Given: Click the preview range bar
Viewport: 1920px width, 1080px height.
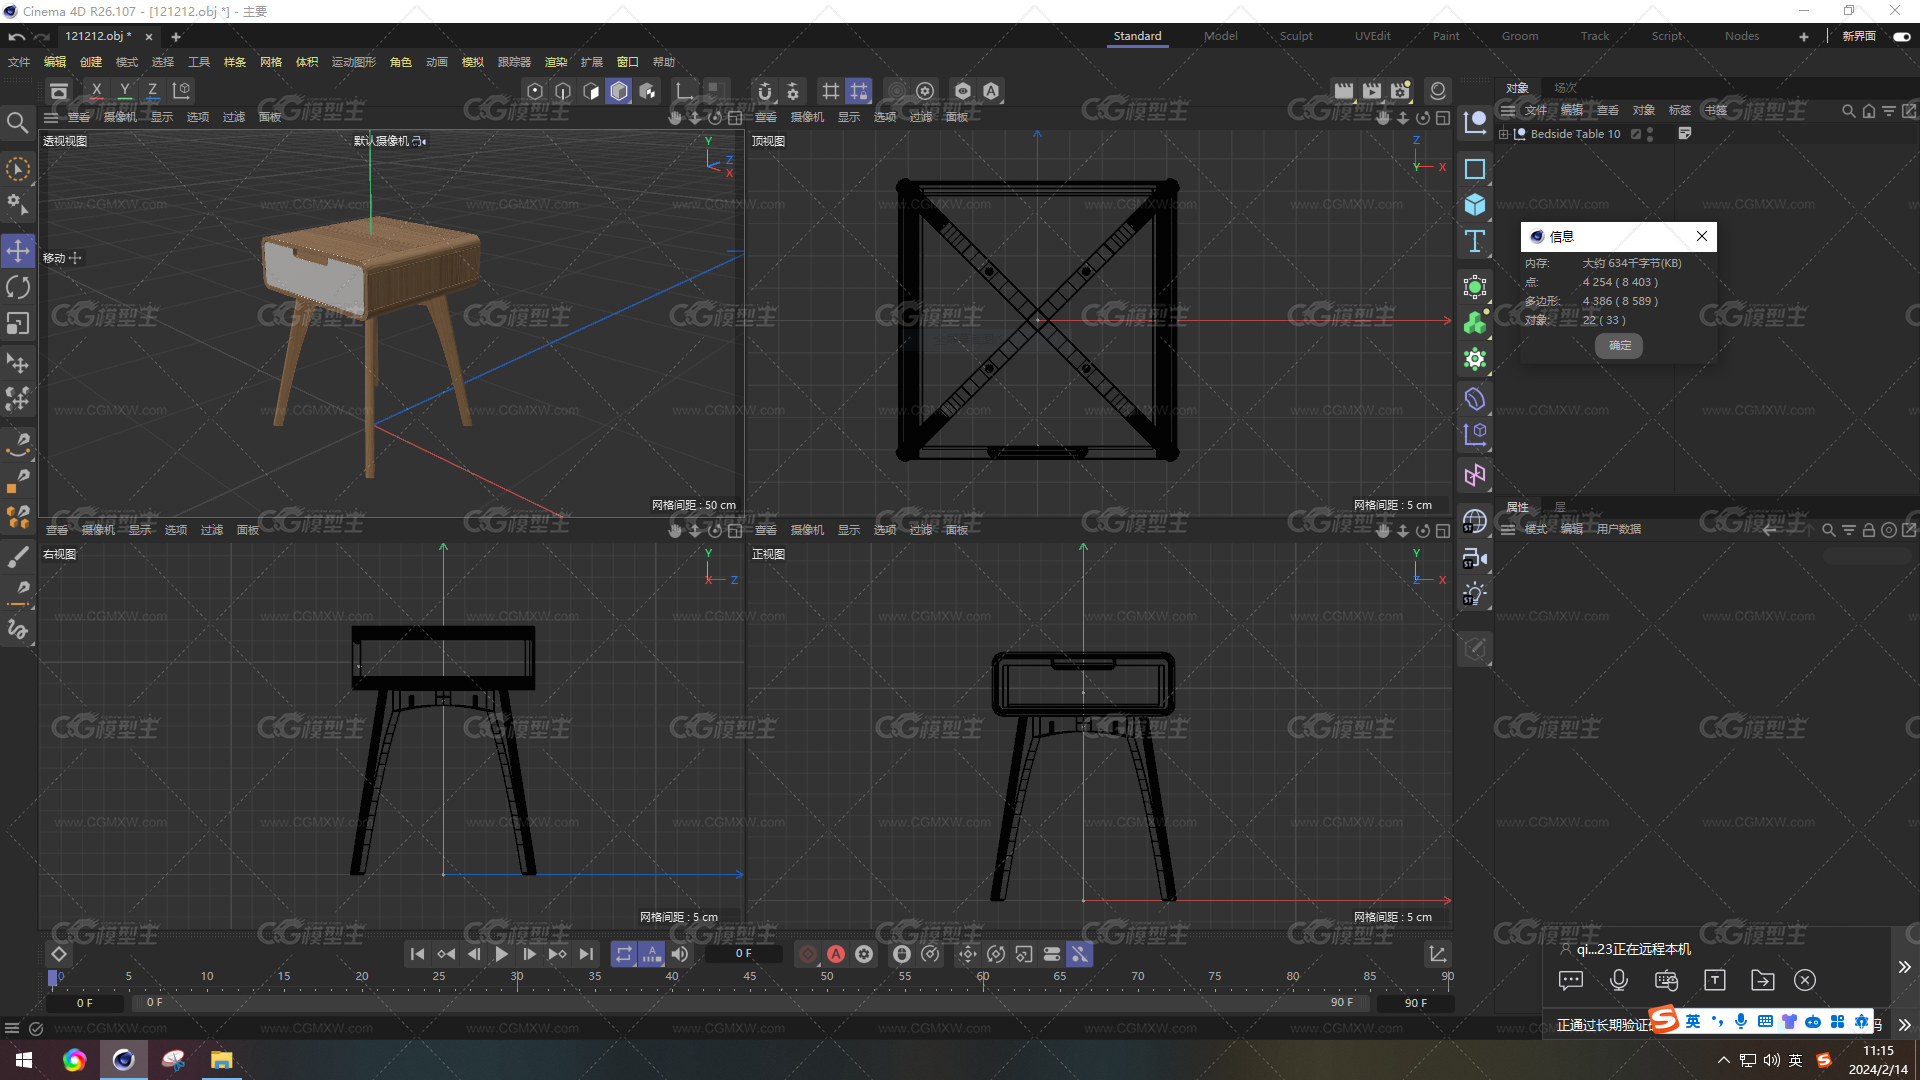Looking at the screenshot, I should click(750, 1002).
